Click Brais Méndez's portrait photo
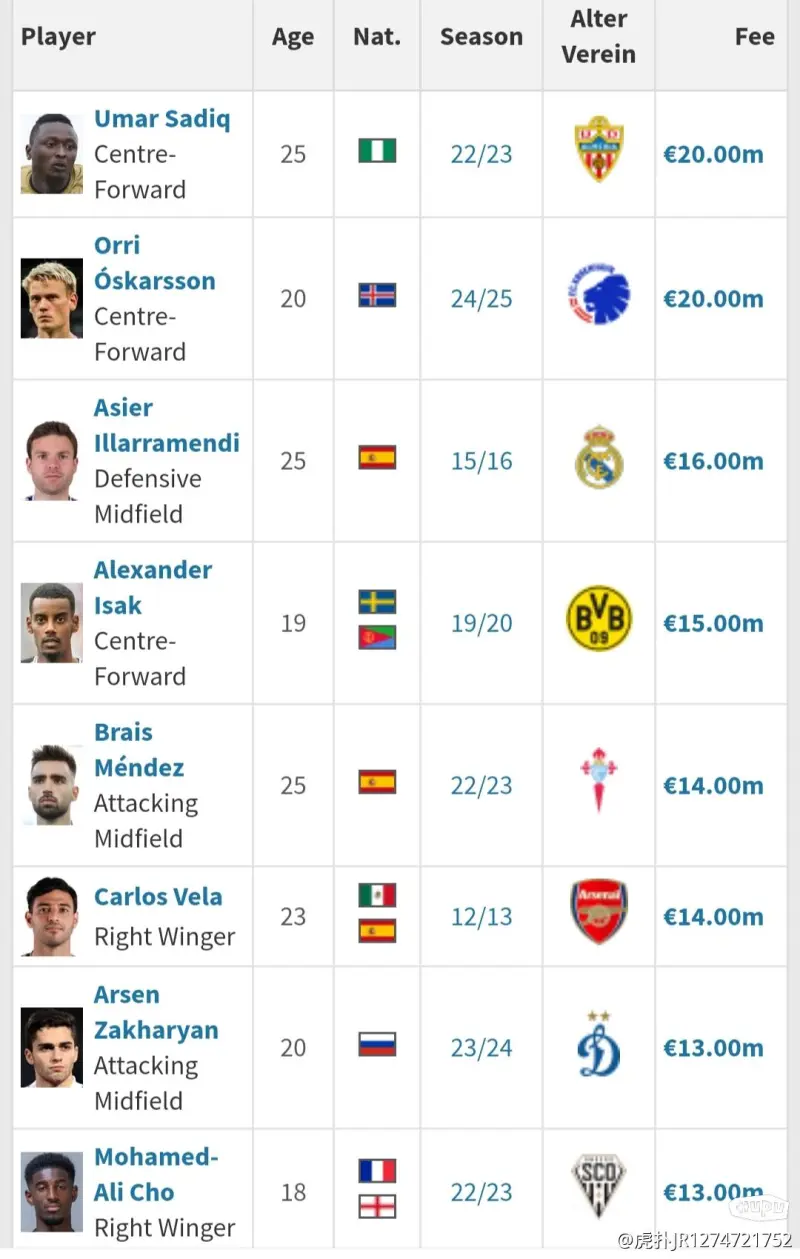The width and height of the screenshot is (800, 1259). (x=52, y=785)
